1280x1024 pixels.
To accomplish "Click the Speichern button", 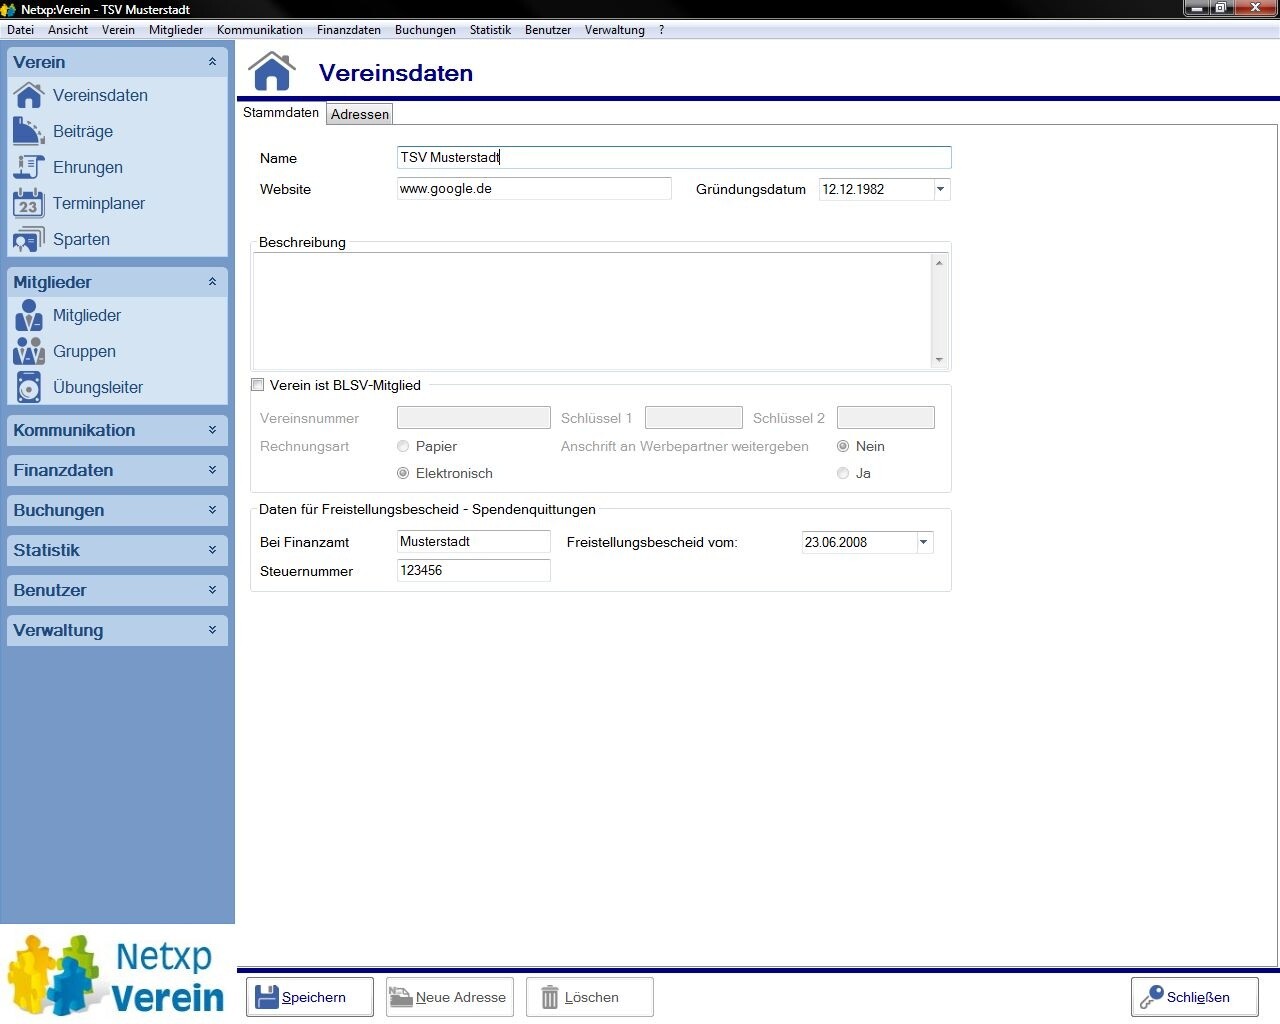I will (310, 997).
